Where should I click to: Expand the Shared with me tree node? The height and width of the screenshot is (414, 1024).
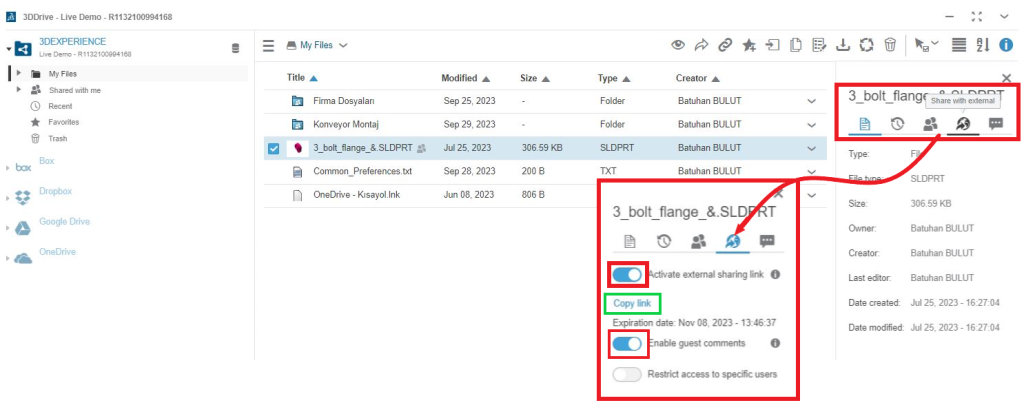(x=19, y=90)
